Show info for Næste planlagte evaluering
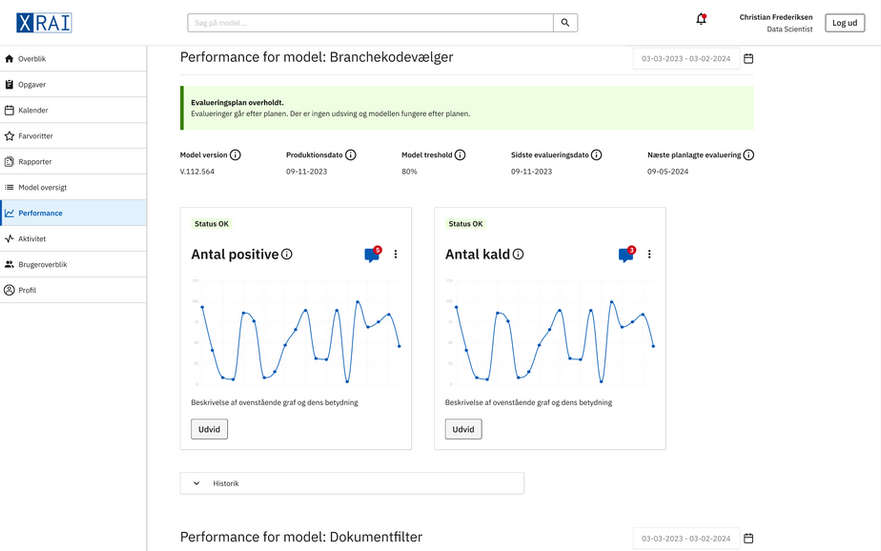The width and height of the screenshot is (881, 551). tap(748, 155)
